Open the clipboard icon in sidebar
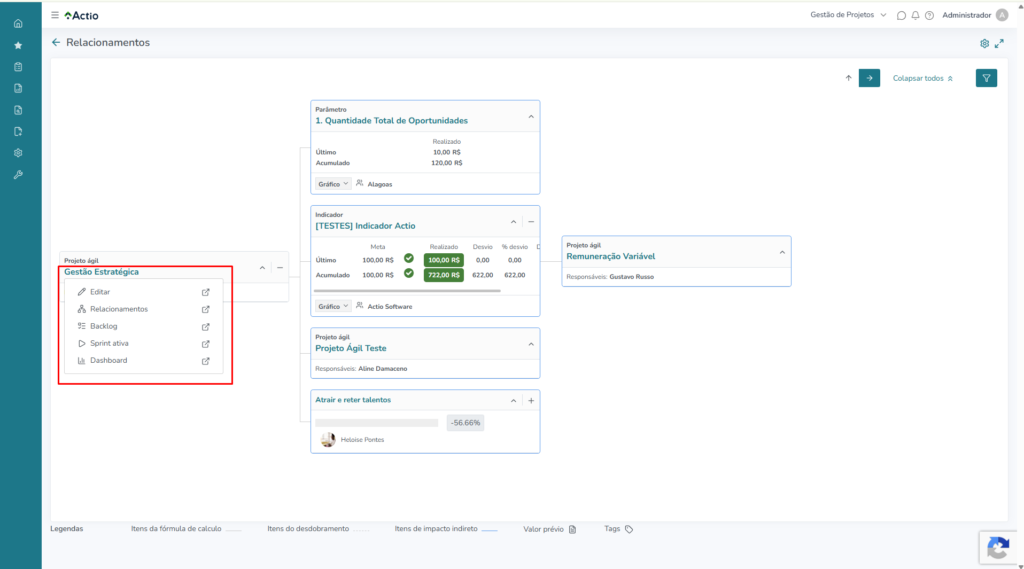The height and width of the screenshot is (569, 1024). [x=18, y=67]
